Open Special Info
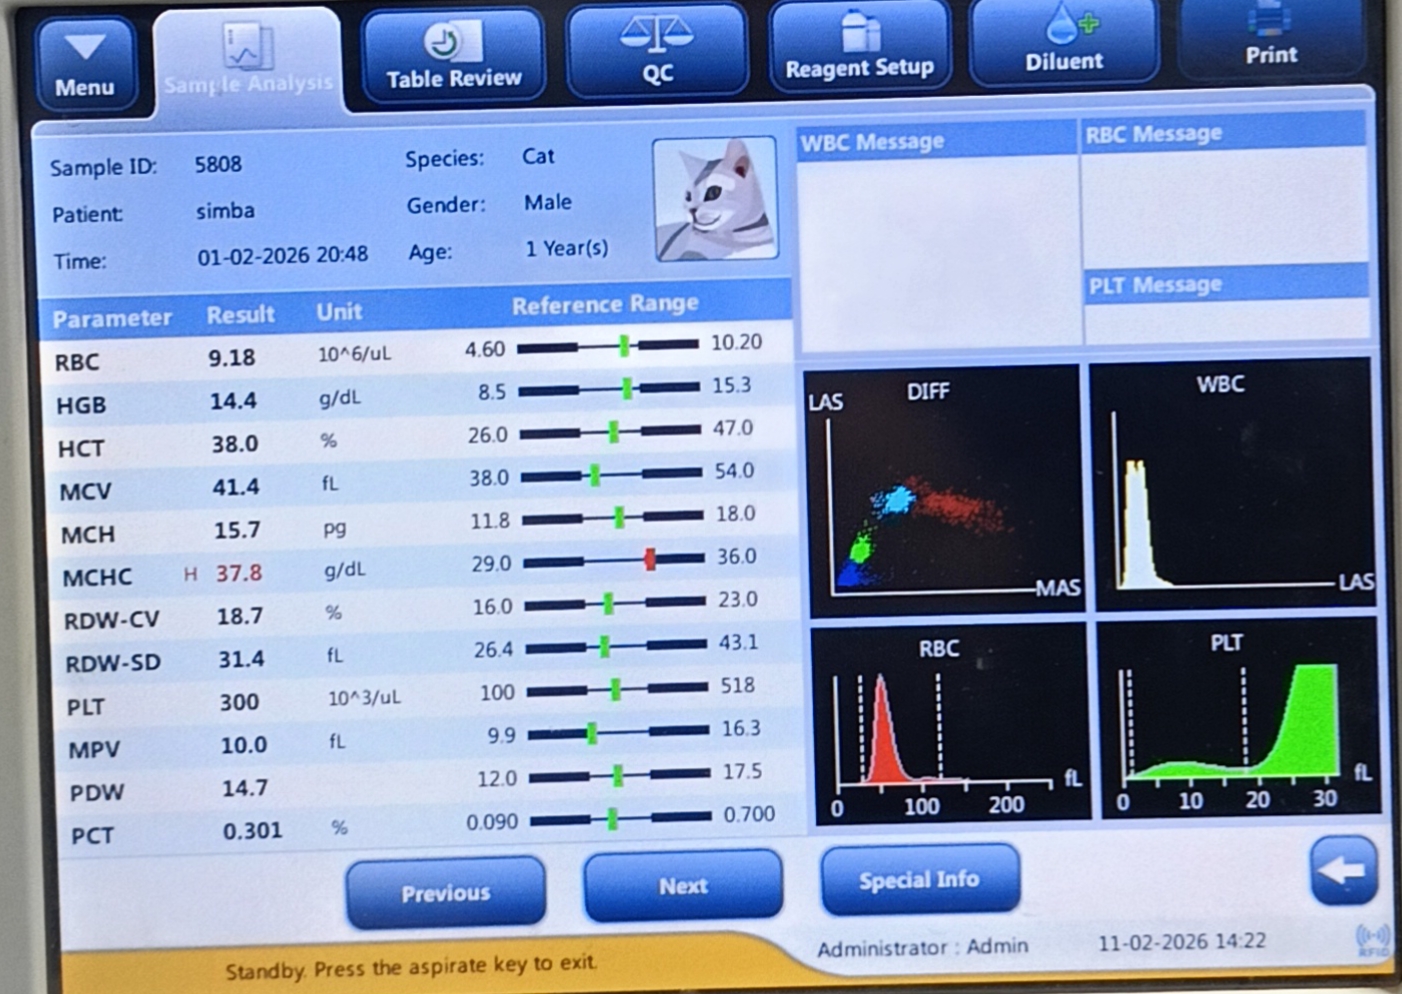Screen dimensions: 1402x994 click(x=919, y=879)
